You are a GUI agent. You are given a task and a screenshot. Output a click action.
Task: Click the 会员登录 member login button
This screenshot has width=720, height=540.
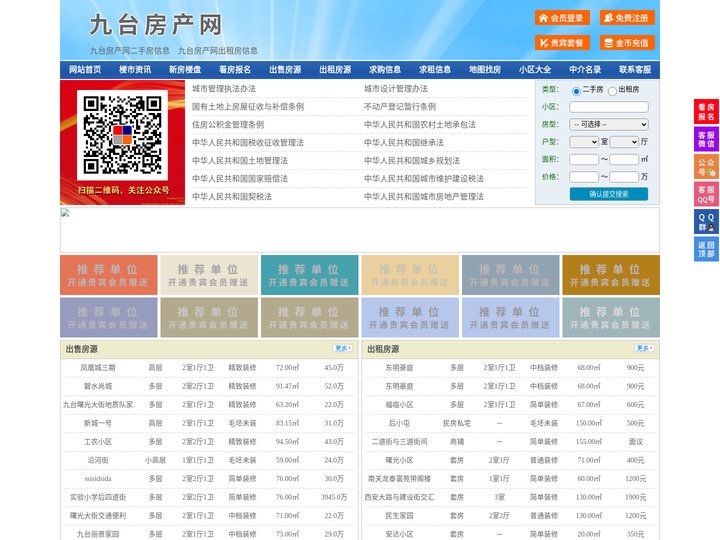(x=562, y=18)
